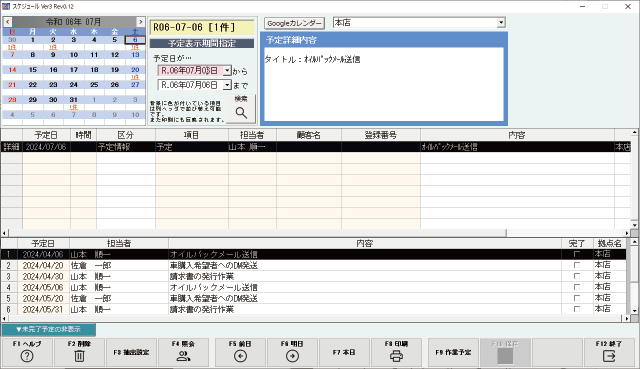Image resolution: width=640 pixels, height=369 pixels.
Task: Click the magnifying glass search button
Action: (x=241, y=109)
